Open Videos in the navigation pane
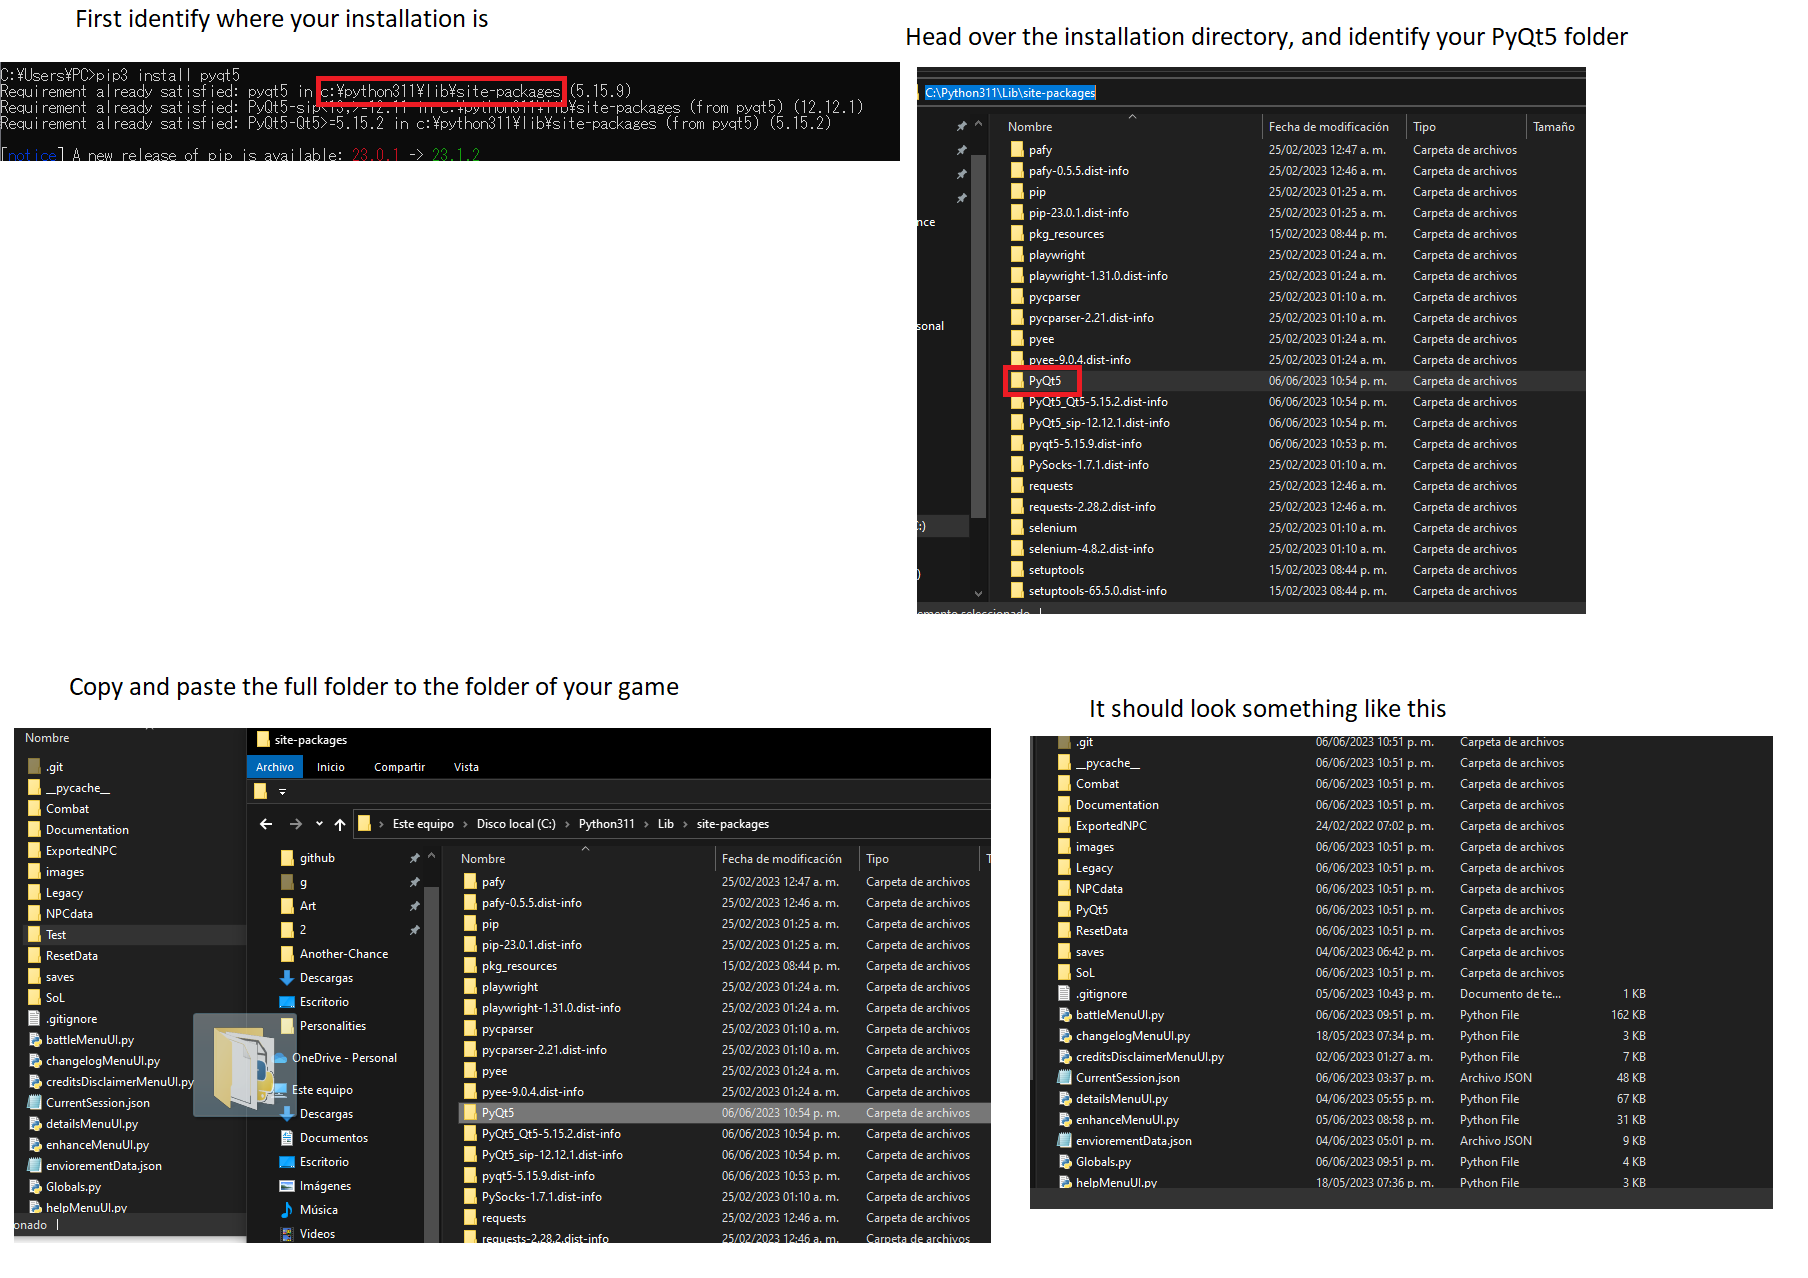Image resolution: width=1808 pixels, height=1278 pixels. tap(317, 1234)
